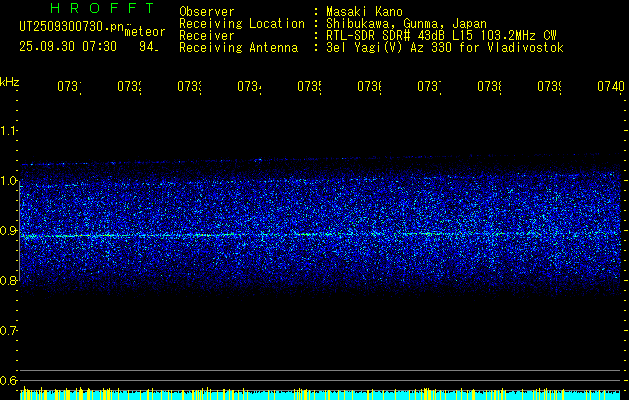Click the Receiving Antenna label
629x400 pixels.
coord(238,48)
